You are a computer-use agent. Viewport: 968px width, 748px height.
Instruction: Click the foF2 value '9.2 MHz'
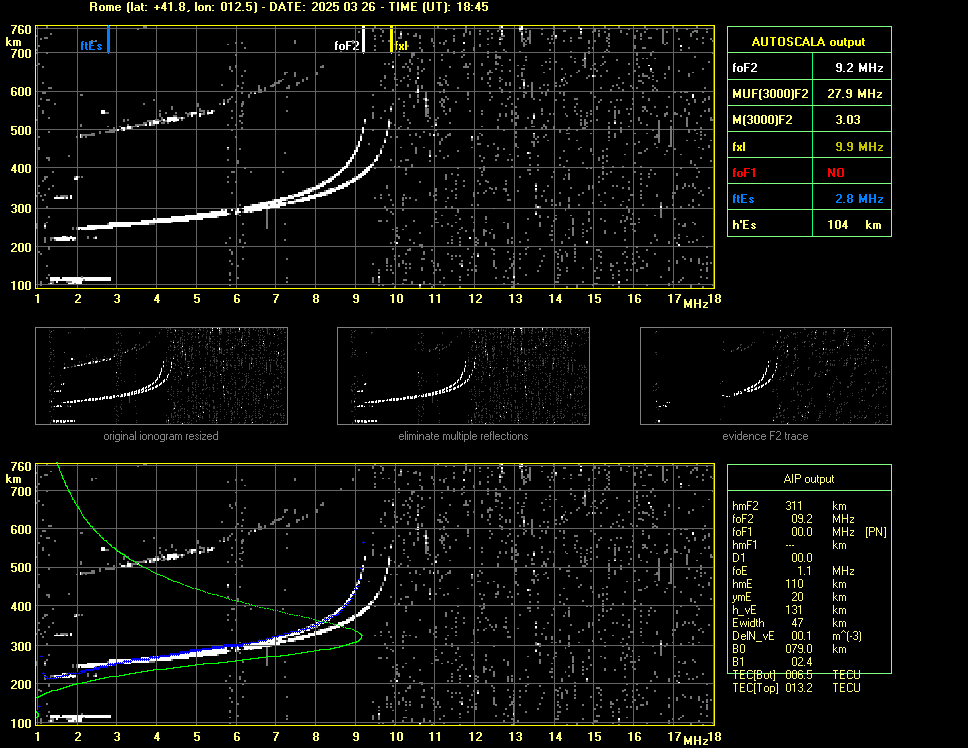(859, 68)
